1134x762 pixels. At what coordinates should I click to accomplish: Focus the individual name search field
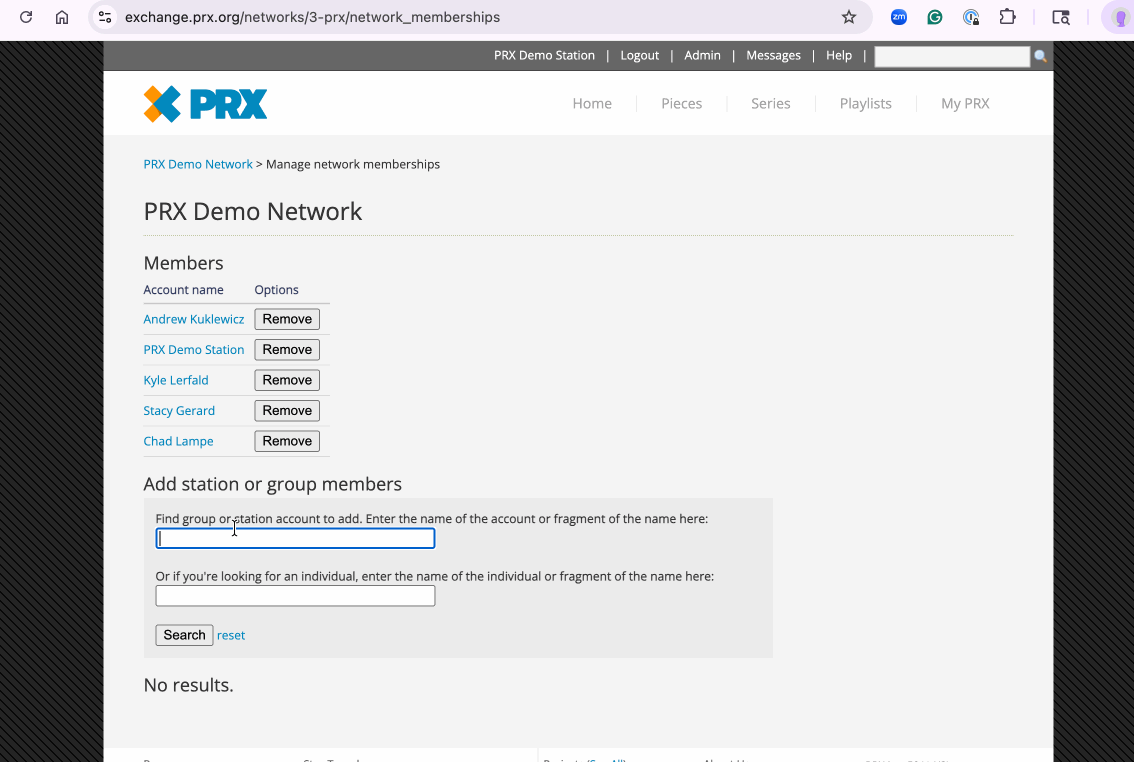pyautogui.click(x=295, y=596)
